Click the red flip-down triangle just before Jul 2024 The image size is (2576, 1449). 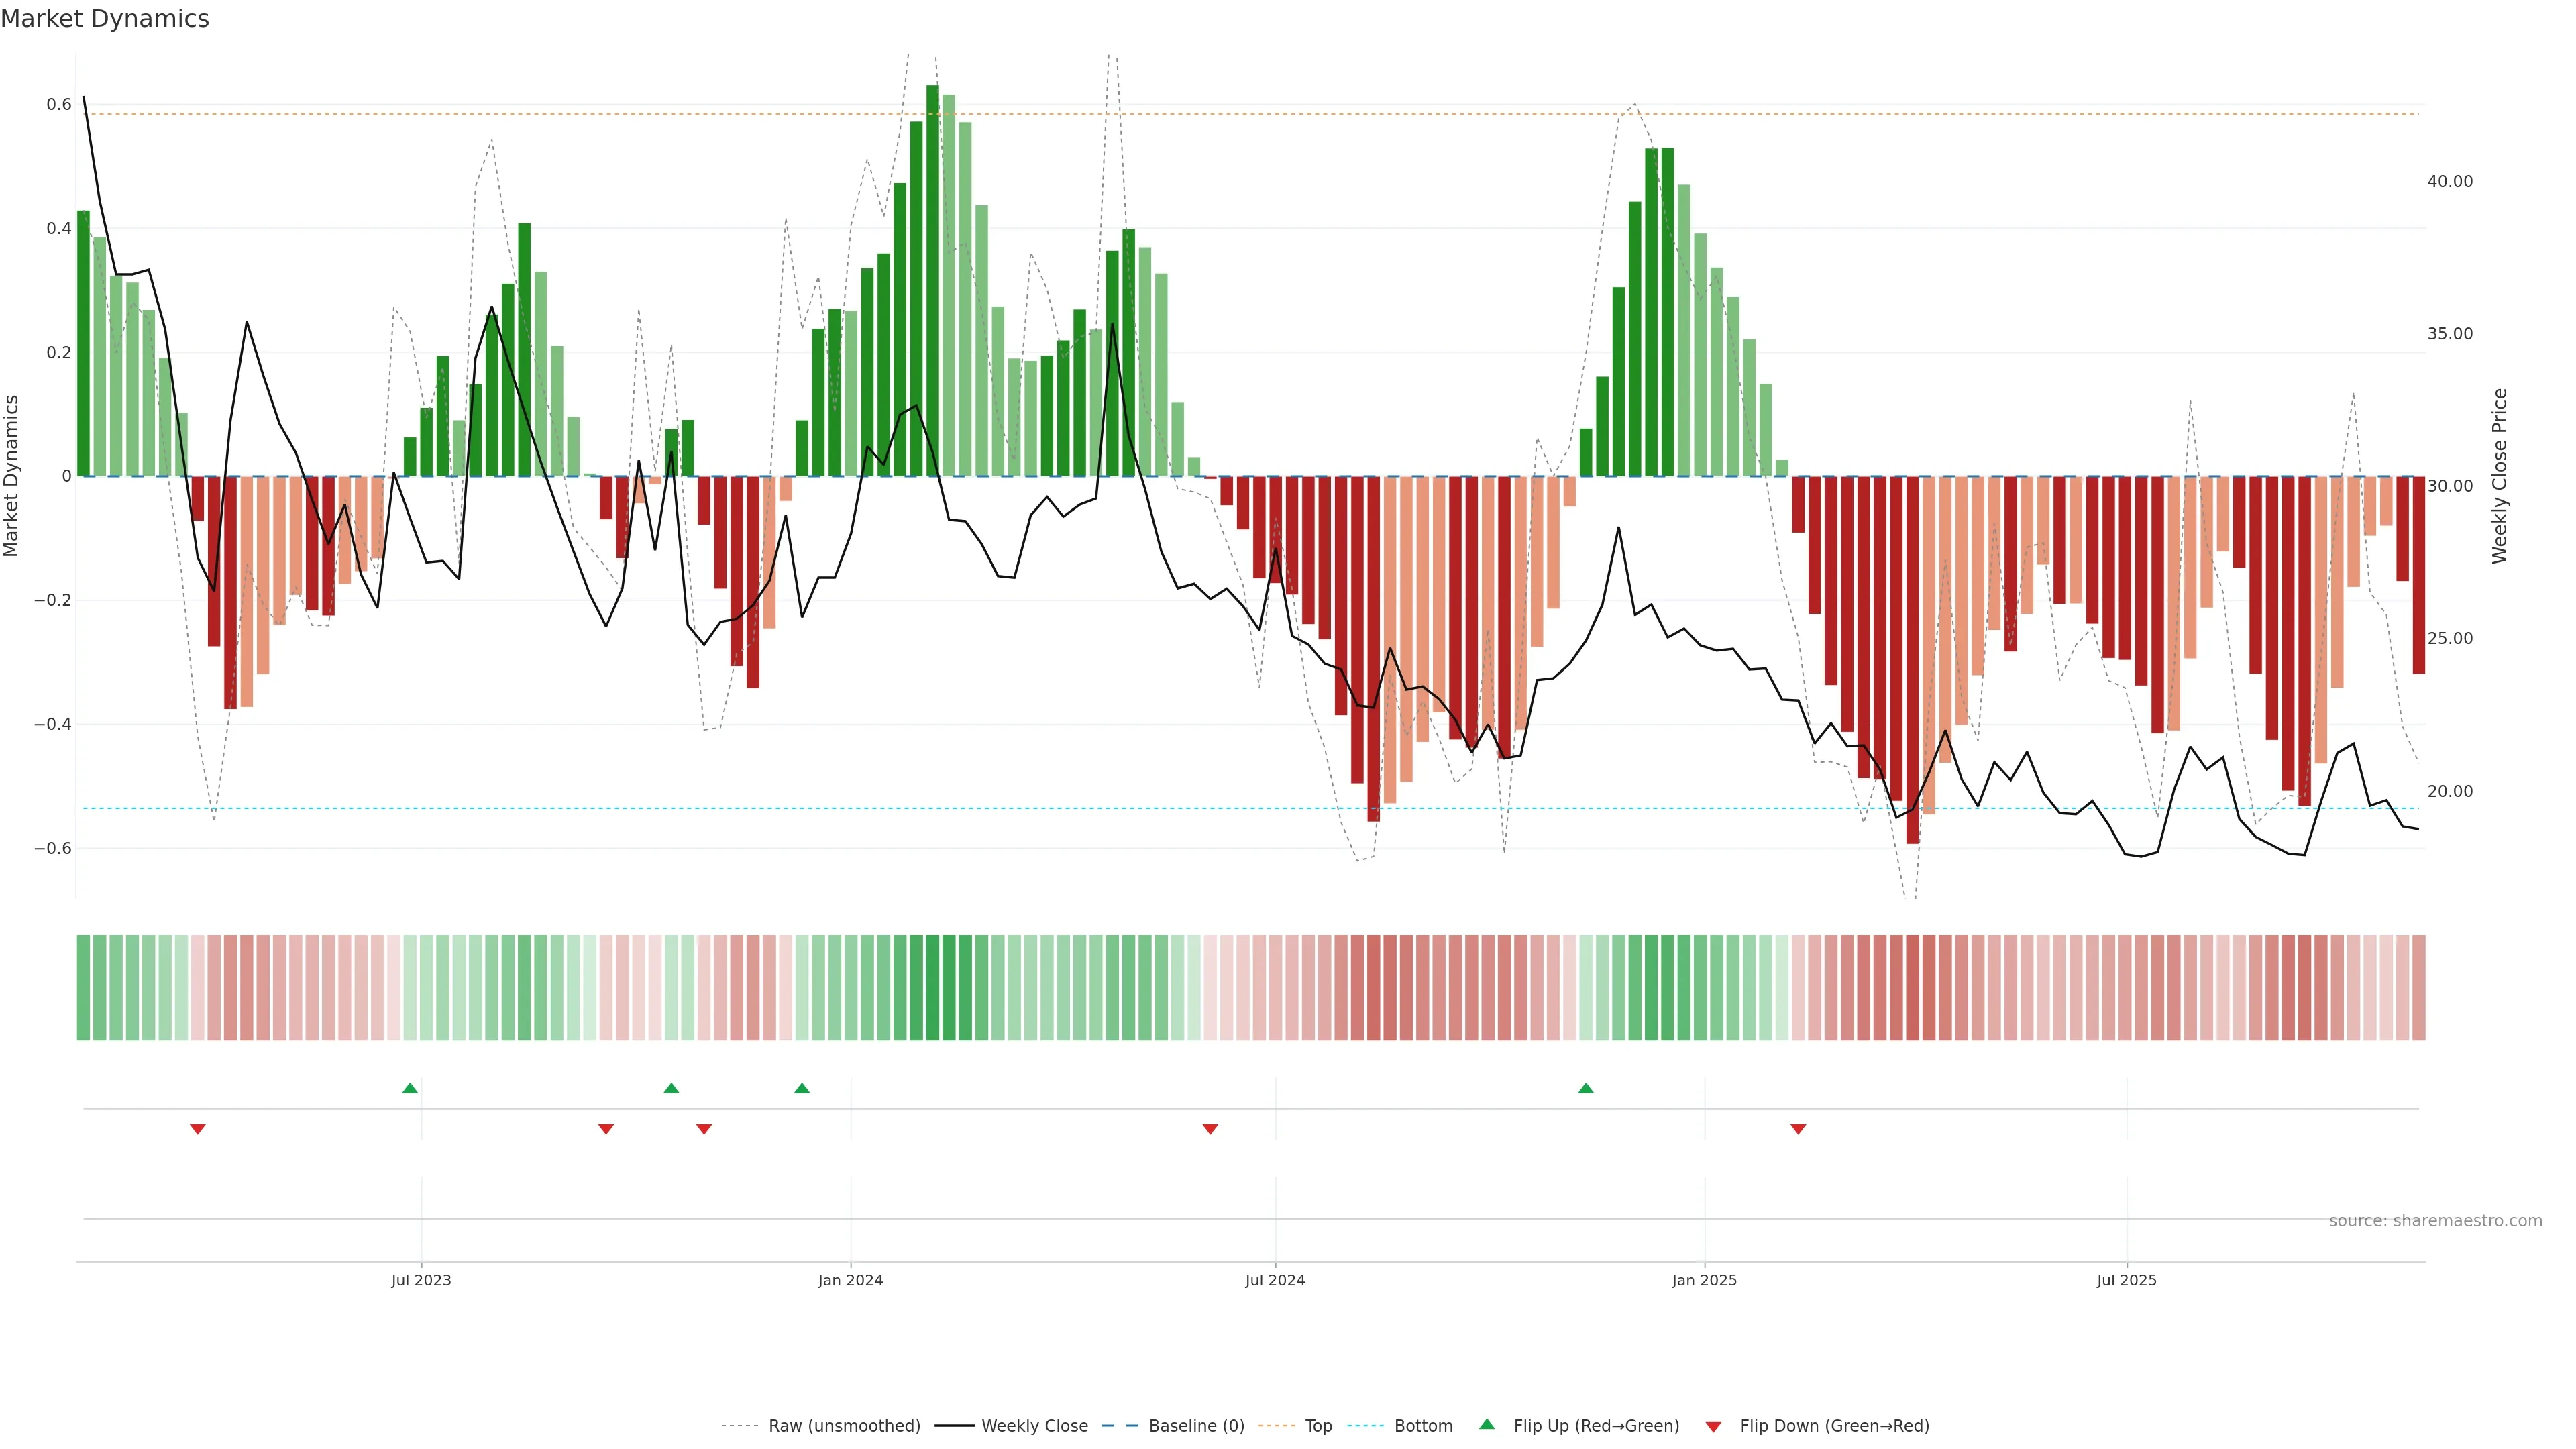1210,1129
